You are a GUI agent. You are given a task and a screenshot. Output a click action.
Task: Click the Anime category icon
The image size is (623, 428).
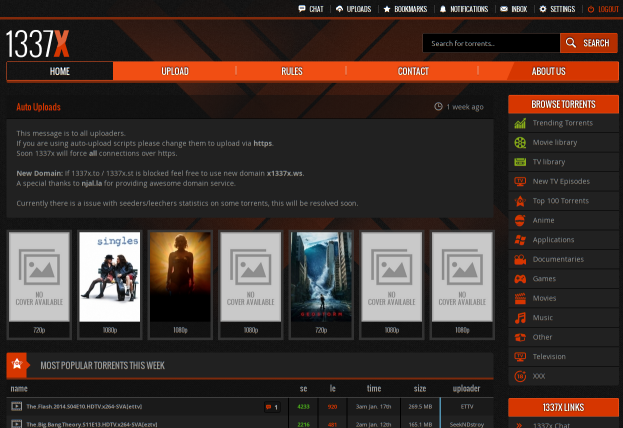(x=520, y=220)
